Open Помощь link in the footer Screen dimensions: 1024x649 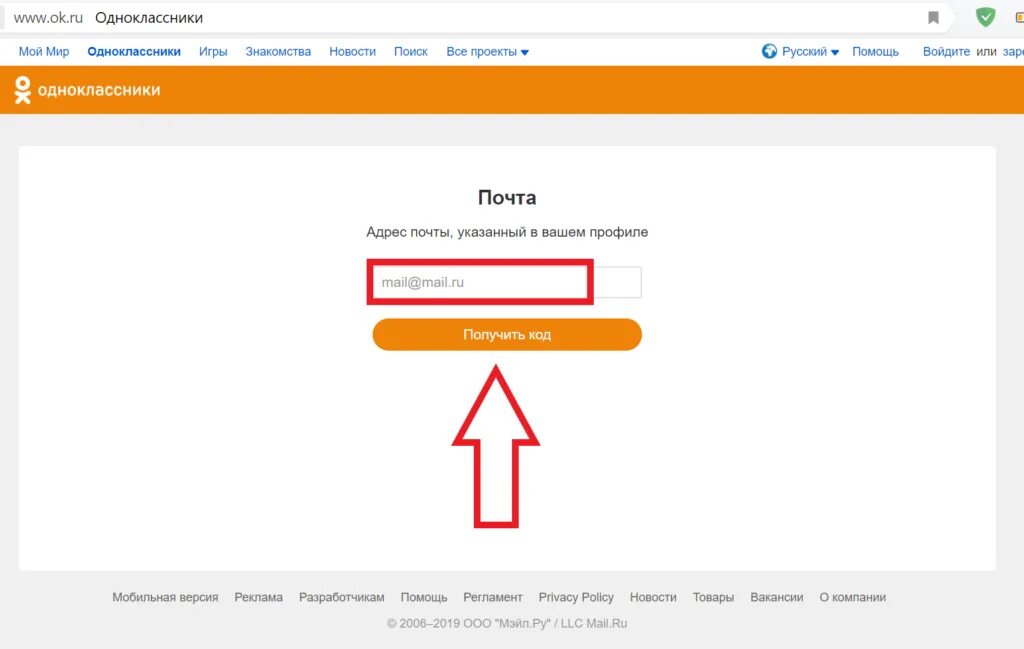coord(424,597)
